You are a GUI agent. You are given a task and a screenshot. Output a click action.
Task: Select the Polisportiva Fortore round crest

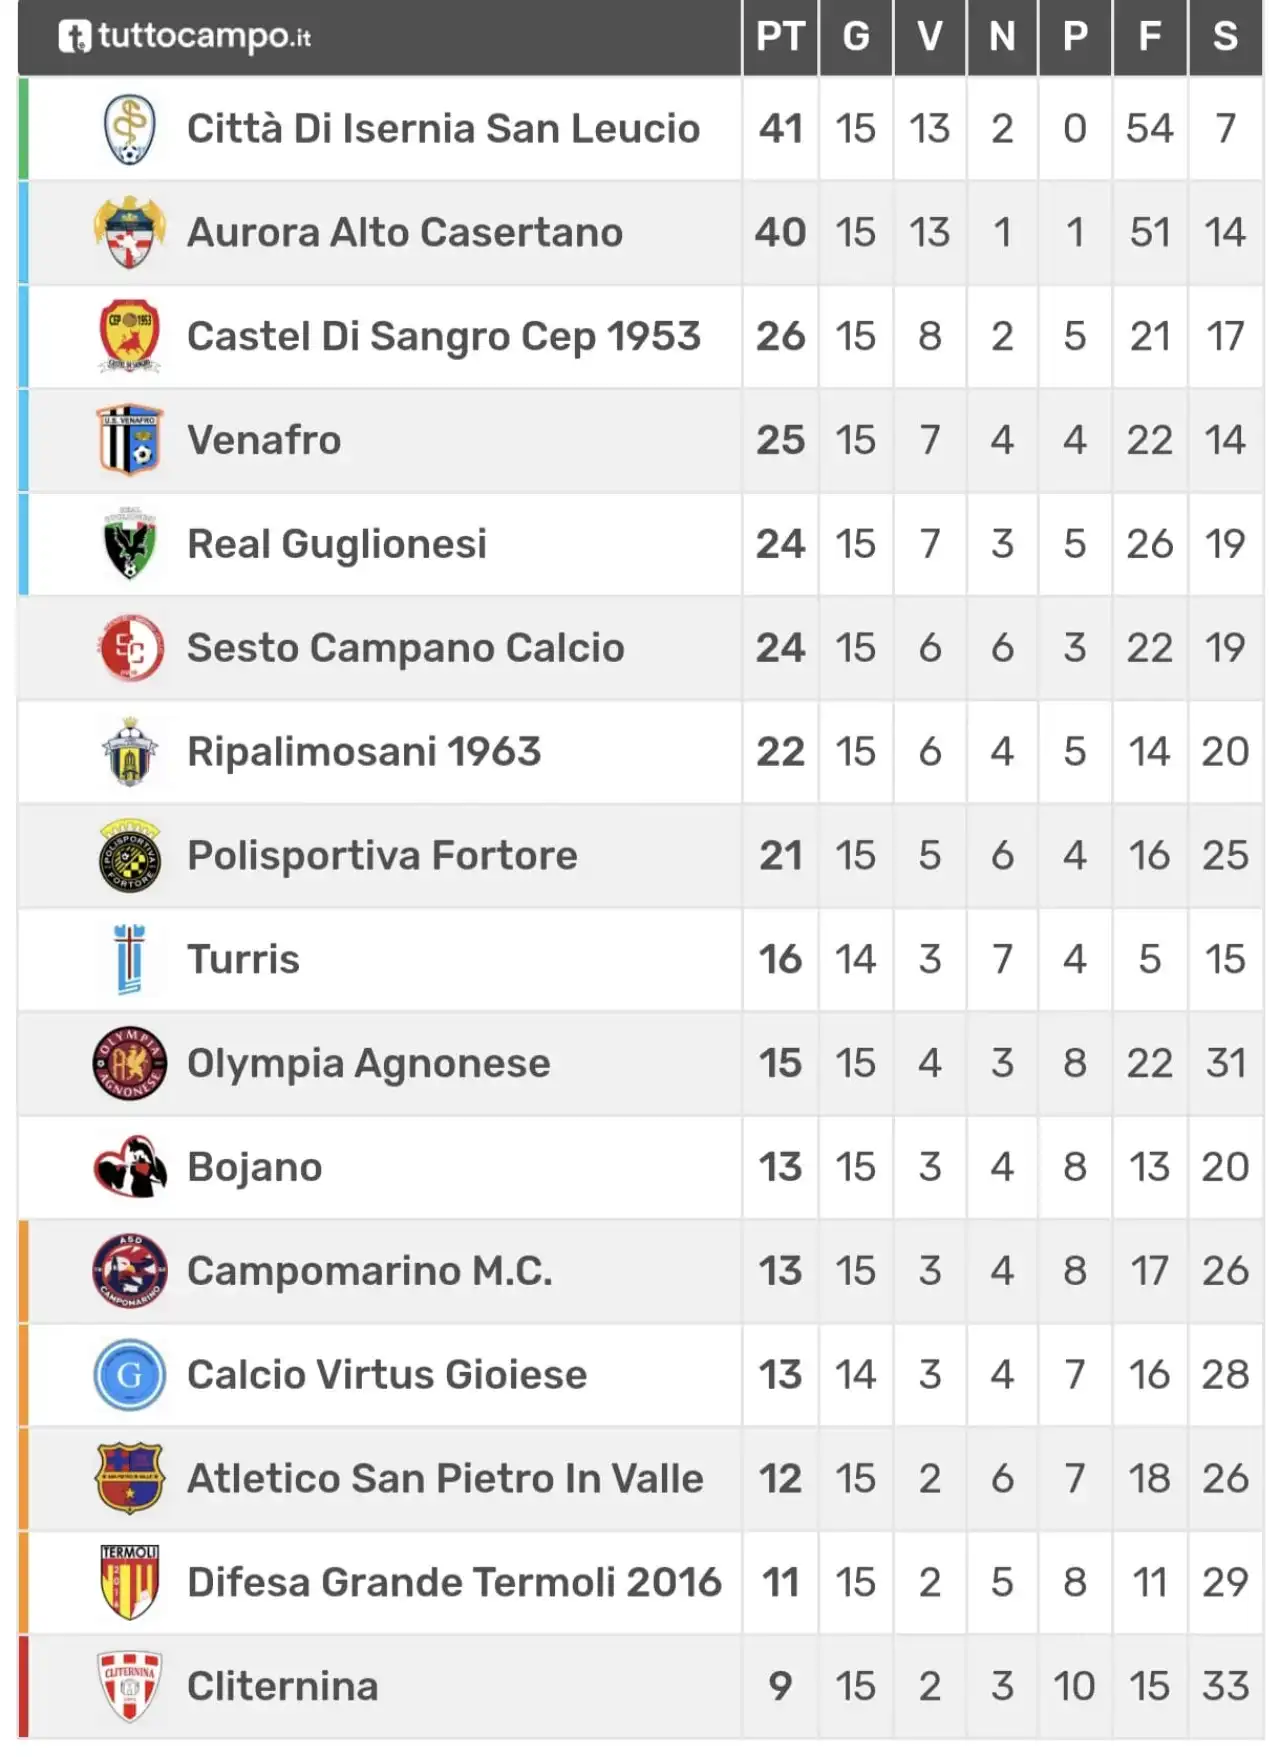130,856
